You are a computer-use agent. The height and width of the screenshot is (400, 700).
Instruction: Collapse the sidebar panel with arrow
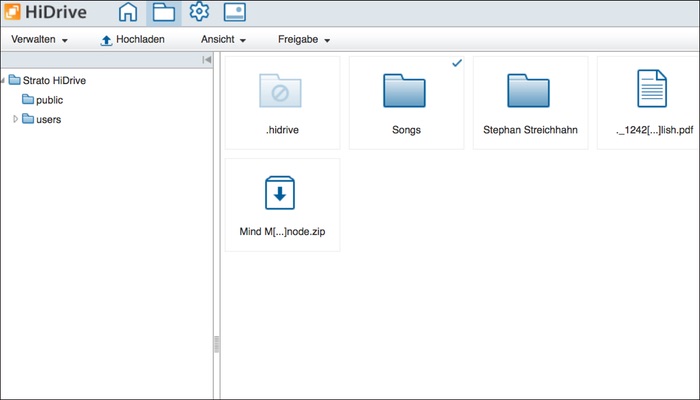tap(207, 60)
